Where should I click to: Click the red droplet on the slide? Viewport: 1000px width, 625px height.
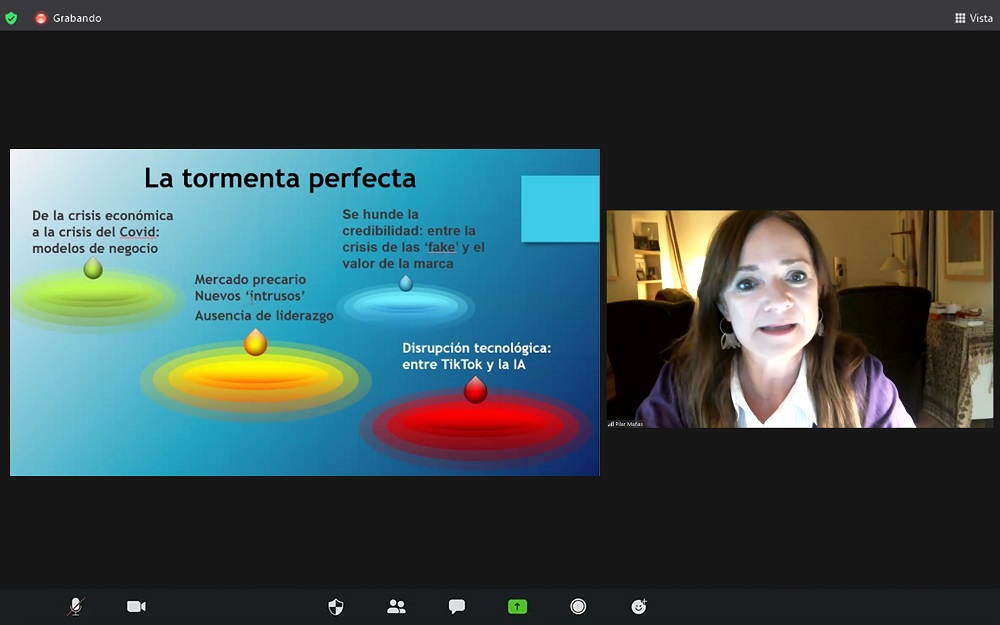475,390
